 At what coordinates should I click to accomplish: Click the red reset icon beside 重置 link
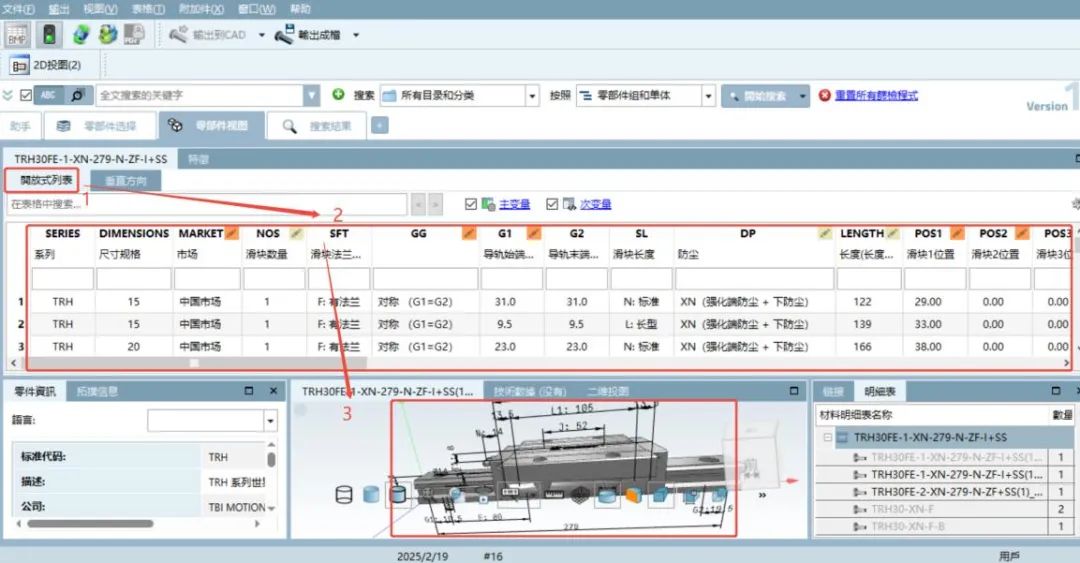[x=824, y=95]
